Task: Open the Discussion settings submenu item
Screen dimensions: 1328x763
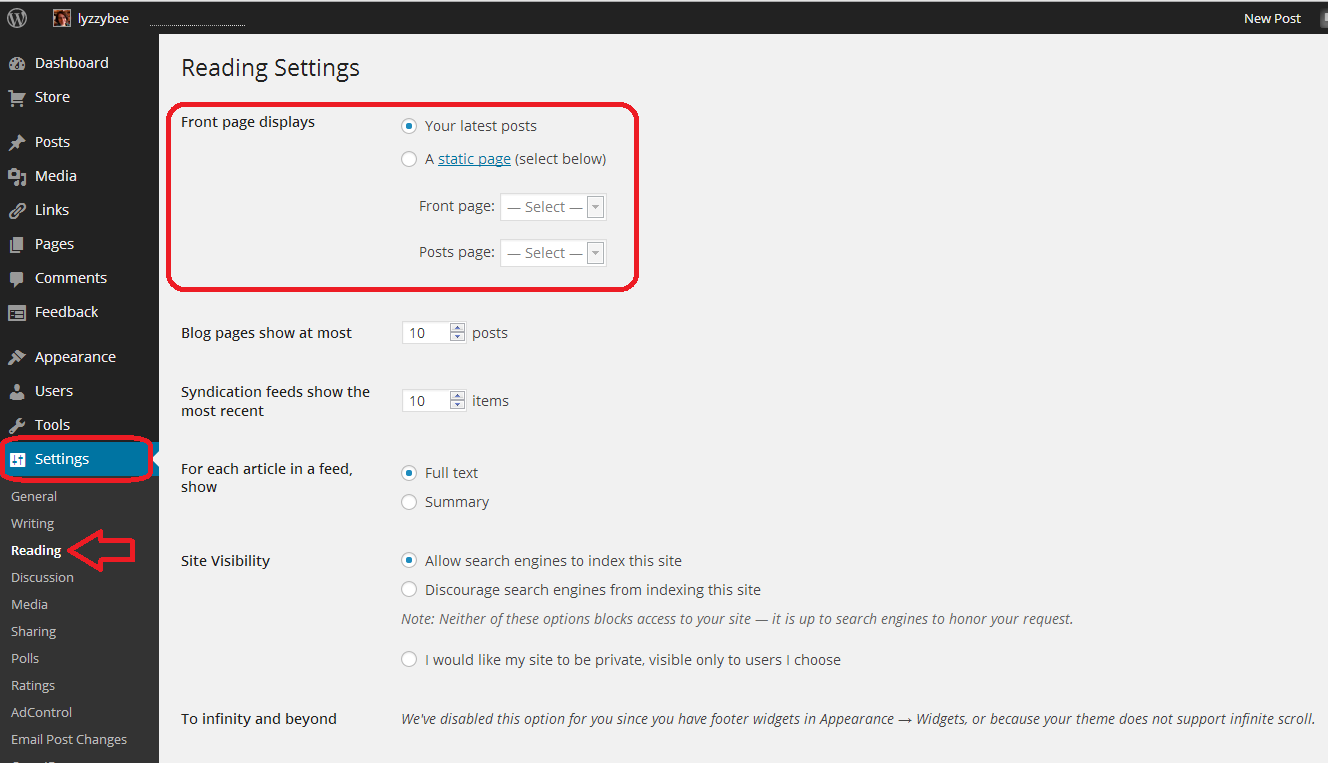Action: point(42,577)
